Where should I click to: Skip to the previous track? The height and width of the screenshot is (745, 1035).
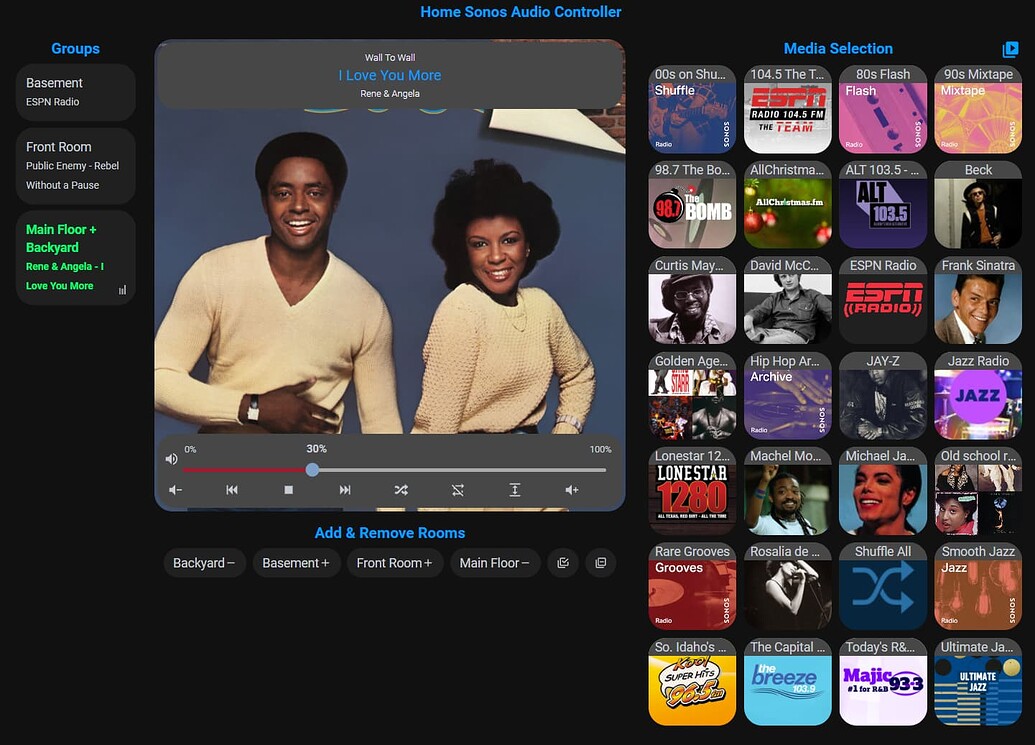(x=232, y=490)
